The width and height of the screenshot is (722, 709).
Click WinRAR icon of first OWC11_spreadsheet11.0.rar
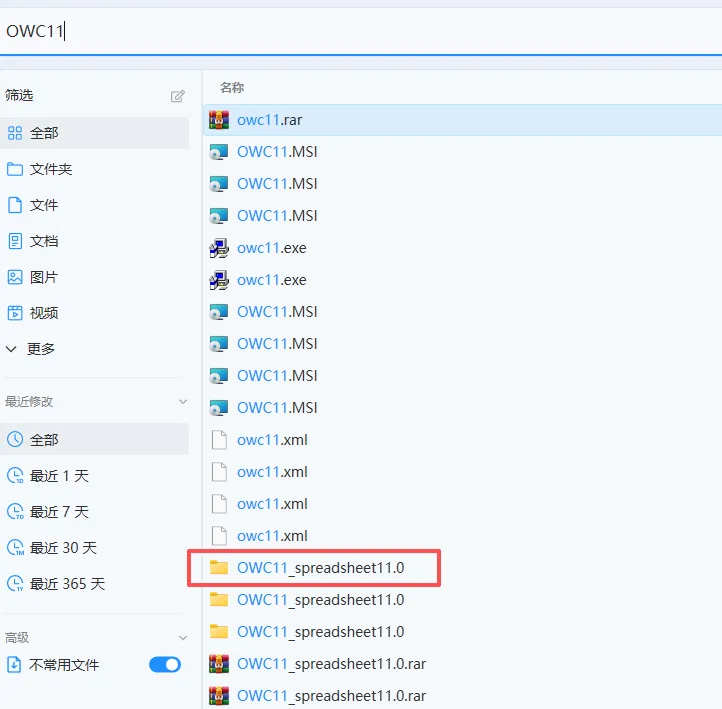tap(219, 664)
